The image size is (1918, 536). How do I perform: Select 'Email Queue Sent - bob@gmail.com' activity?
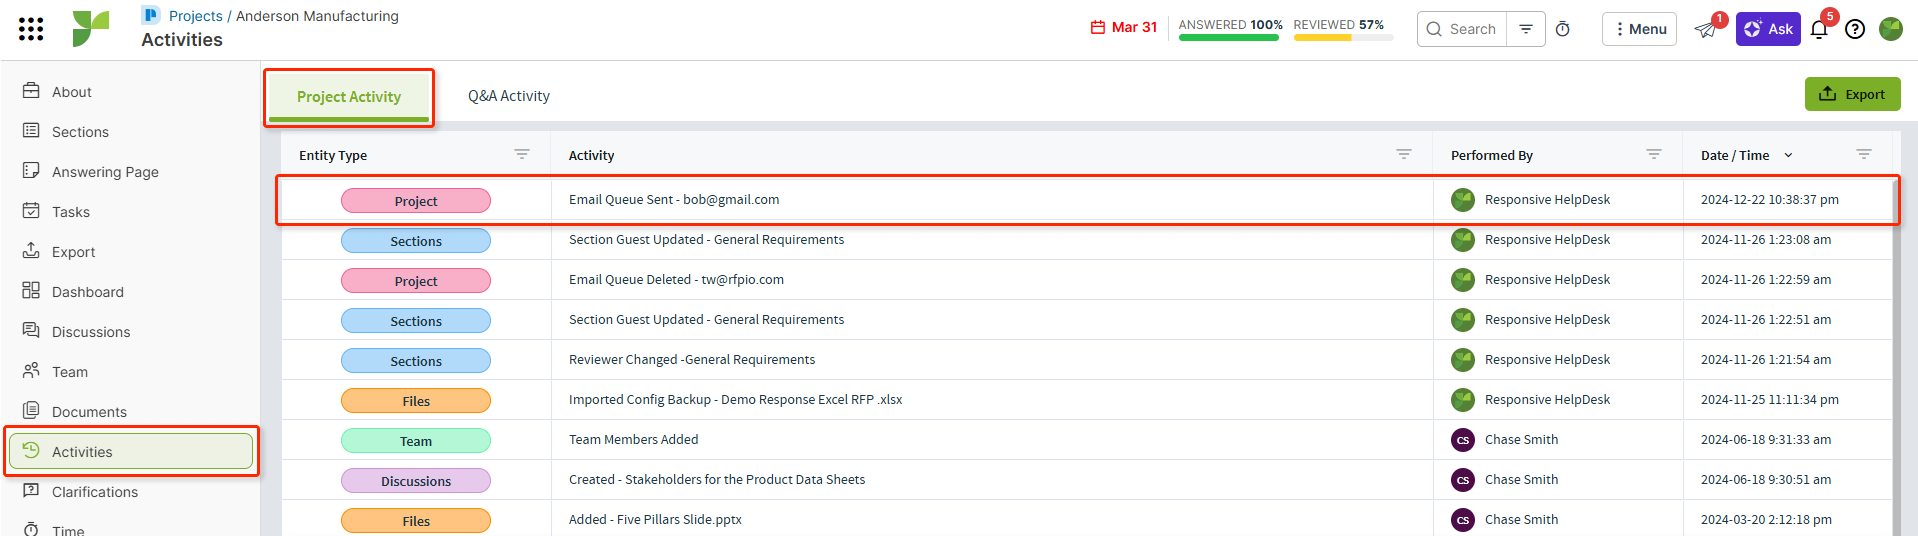[674, 200]
